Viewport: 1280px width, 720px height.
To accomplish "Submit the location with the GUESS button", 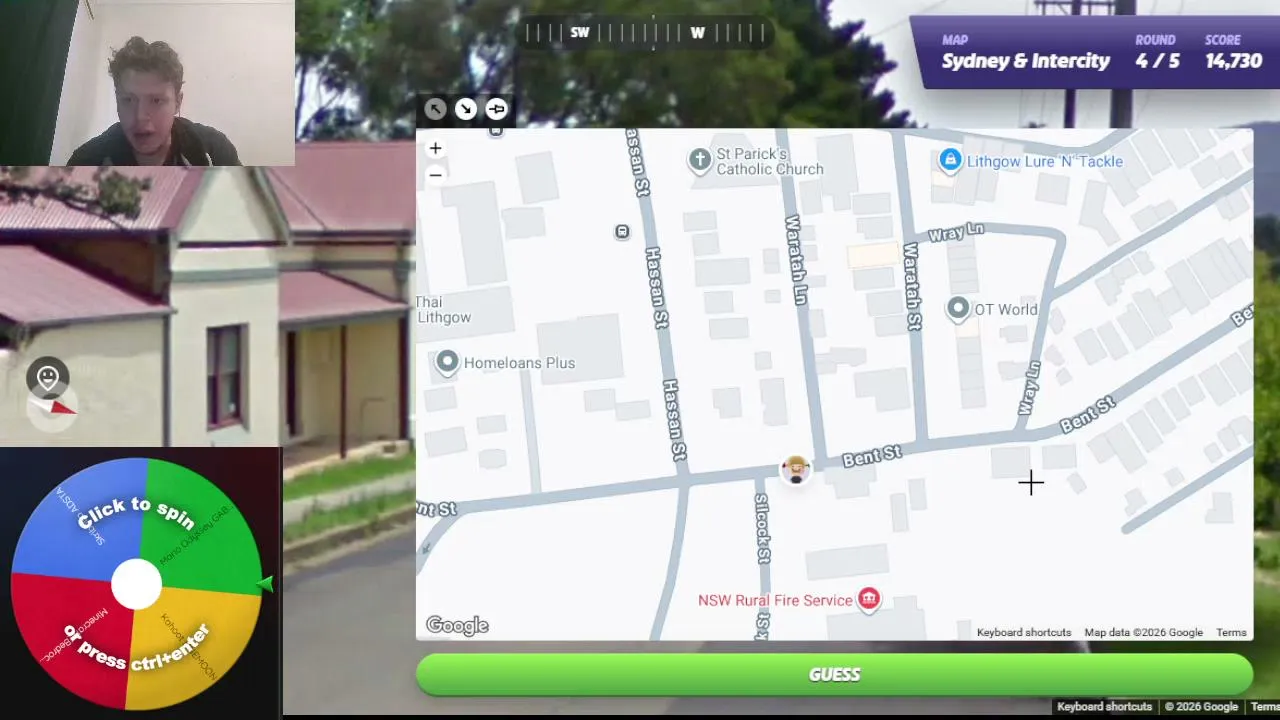I will coord(834,675).
